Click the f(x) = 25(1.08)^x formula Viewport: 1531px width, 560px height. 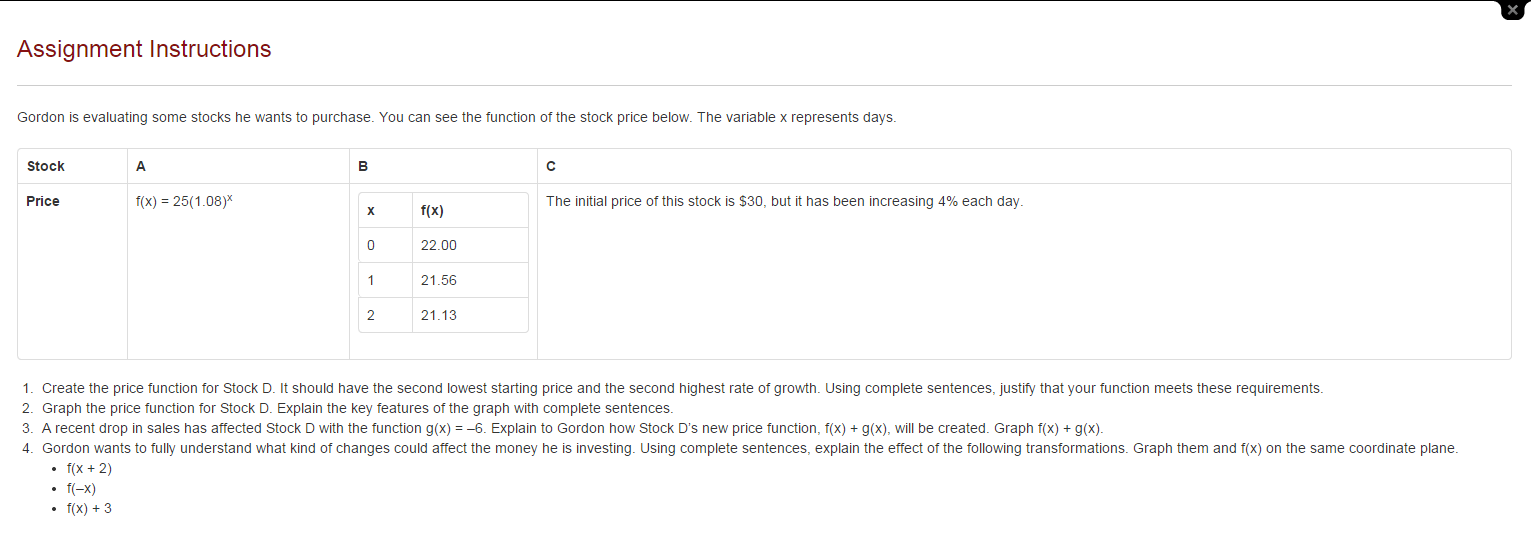click(x=185, y=201)
